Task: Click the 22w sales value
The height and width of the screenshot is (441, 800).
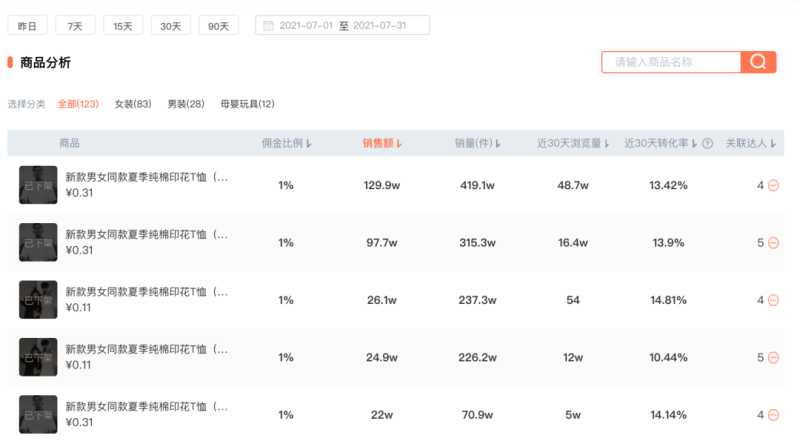Action: pyautogui.click(x=382, y=415)
